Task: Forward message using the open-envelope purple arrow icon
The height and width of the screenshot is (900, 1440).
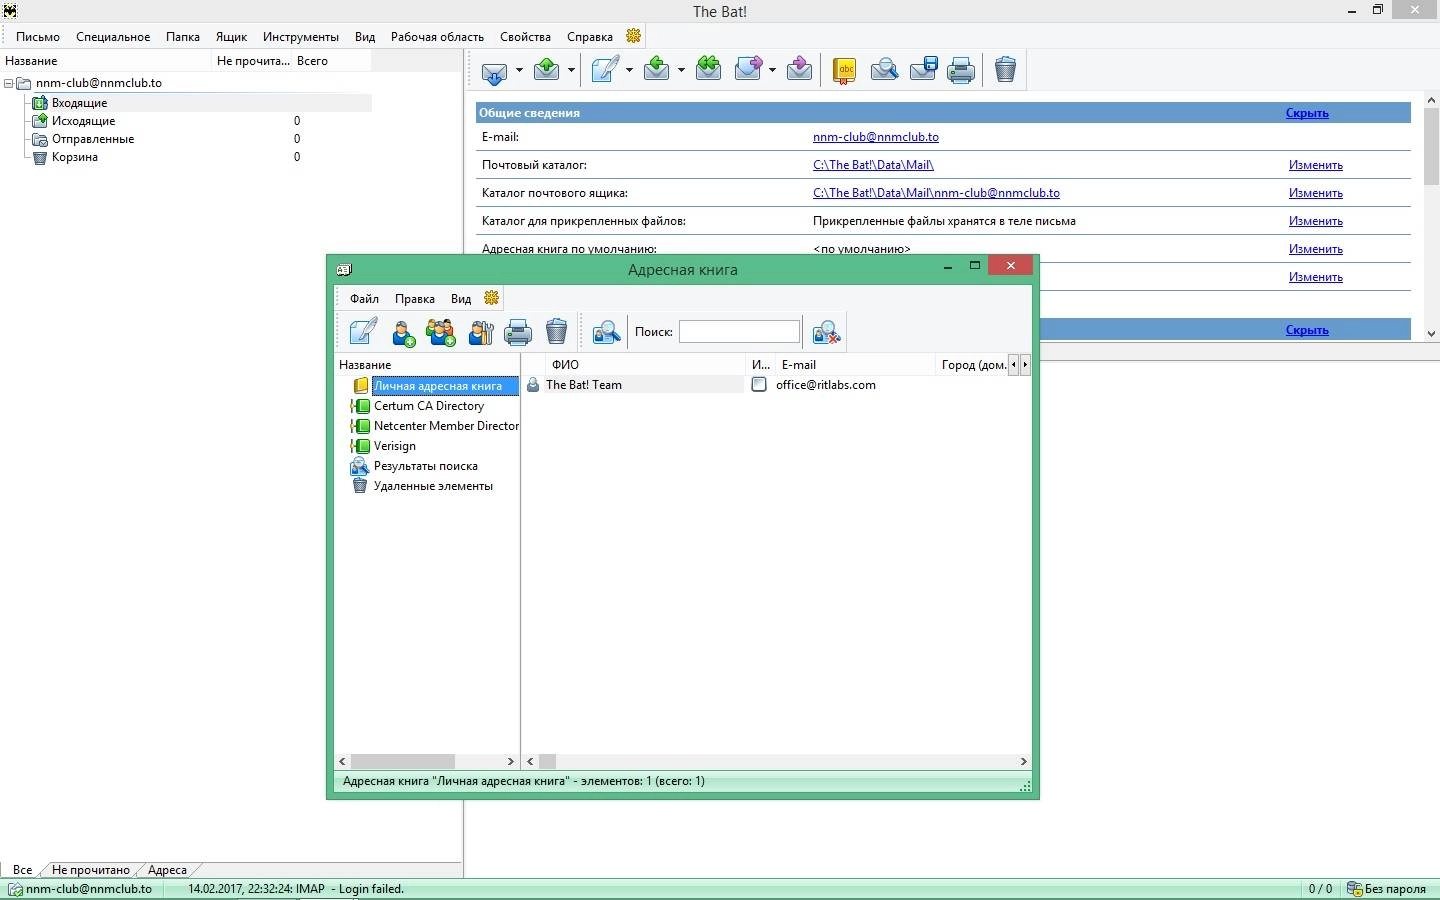Action: coord(749,69)
